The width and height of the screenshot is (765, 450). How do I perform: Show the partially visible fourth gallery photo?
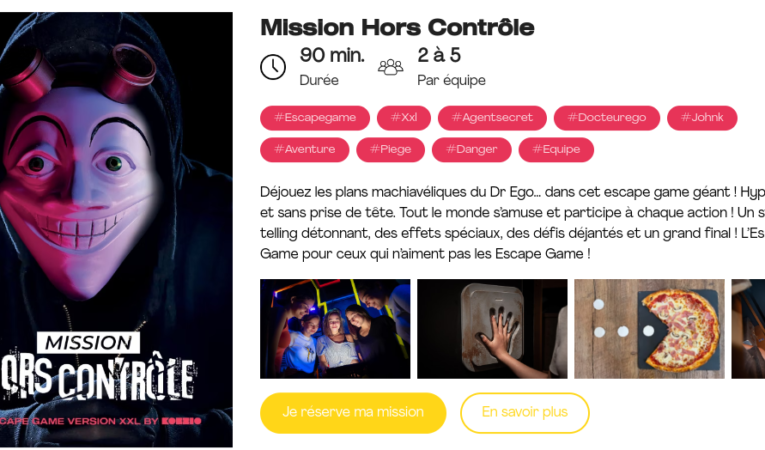(x=748, y=328)
